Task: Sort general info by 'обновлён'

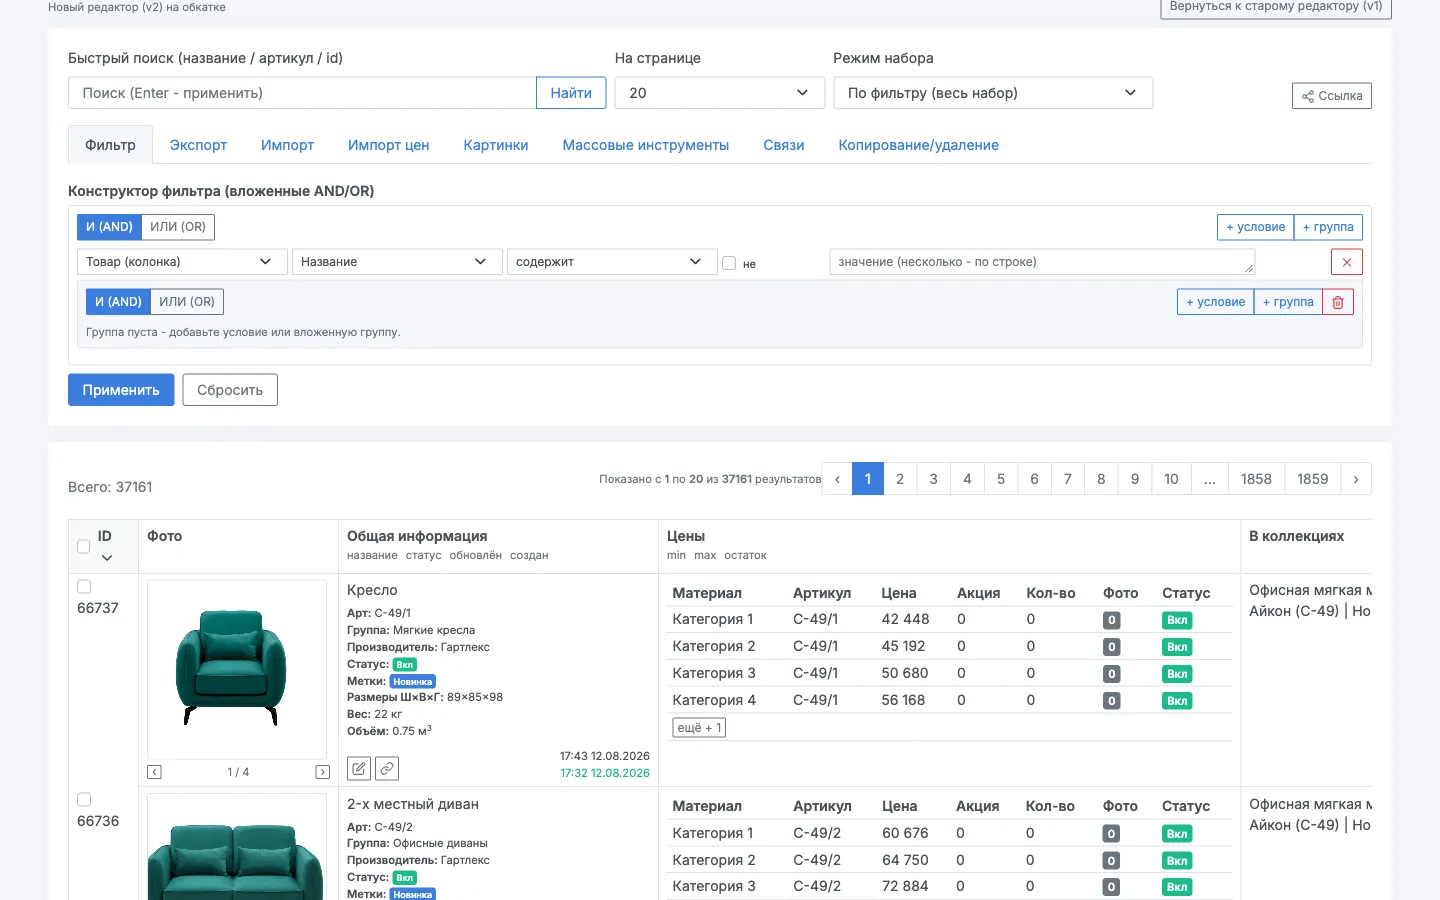Action: click(476, 555)
